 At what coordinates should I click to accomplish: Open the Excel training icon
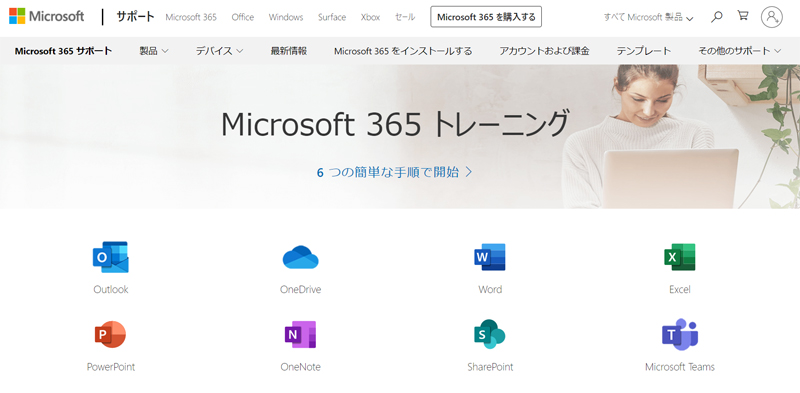[x=680, y=257]
